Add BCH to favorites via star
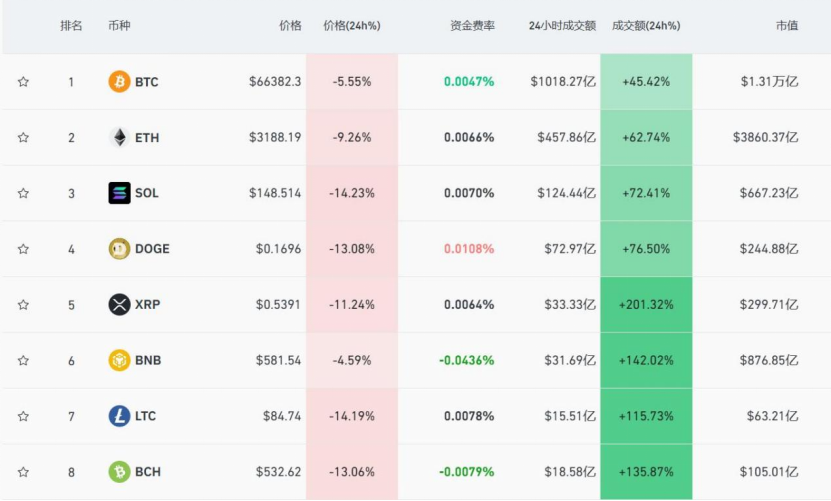 click(23, 472)
